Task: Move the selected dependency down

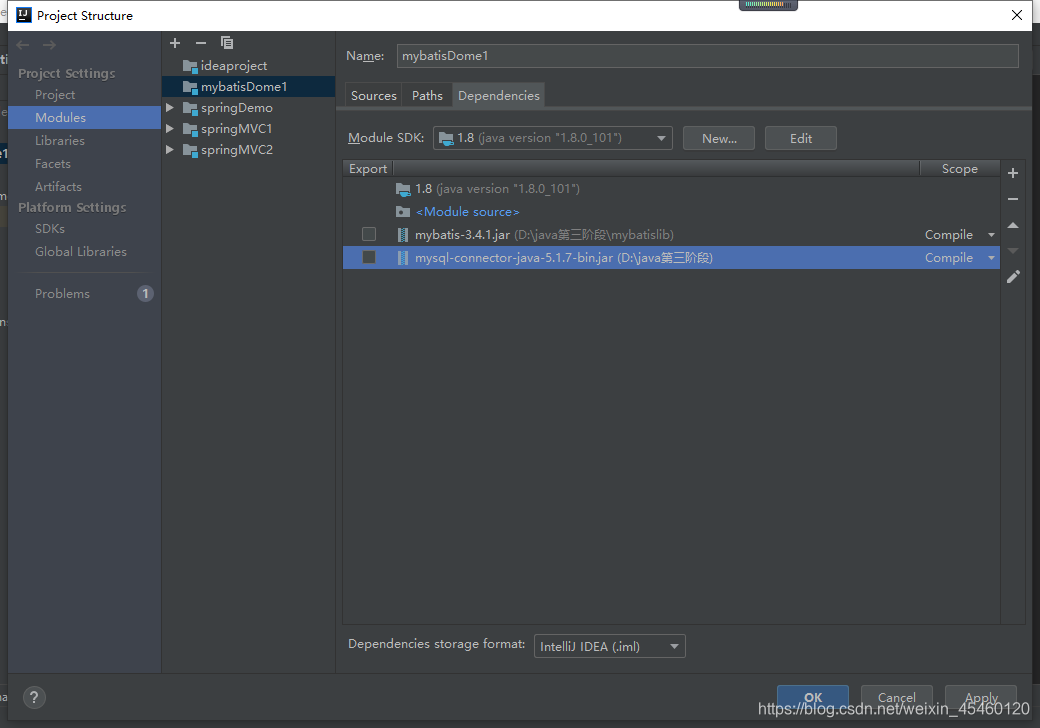Action: pyautogui.click(x=1013, y=251)
